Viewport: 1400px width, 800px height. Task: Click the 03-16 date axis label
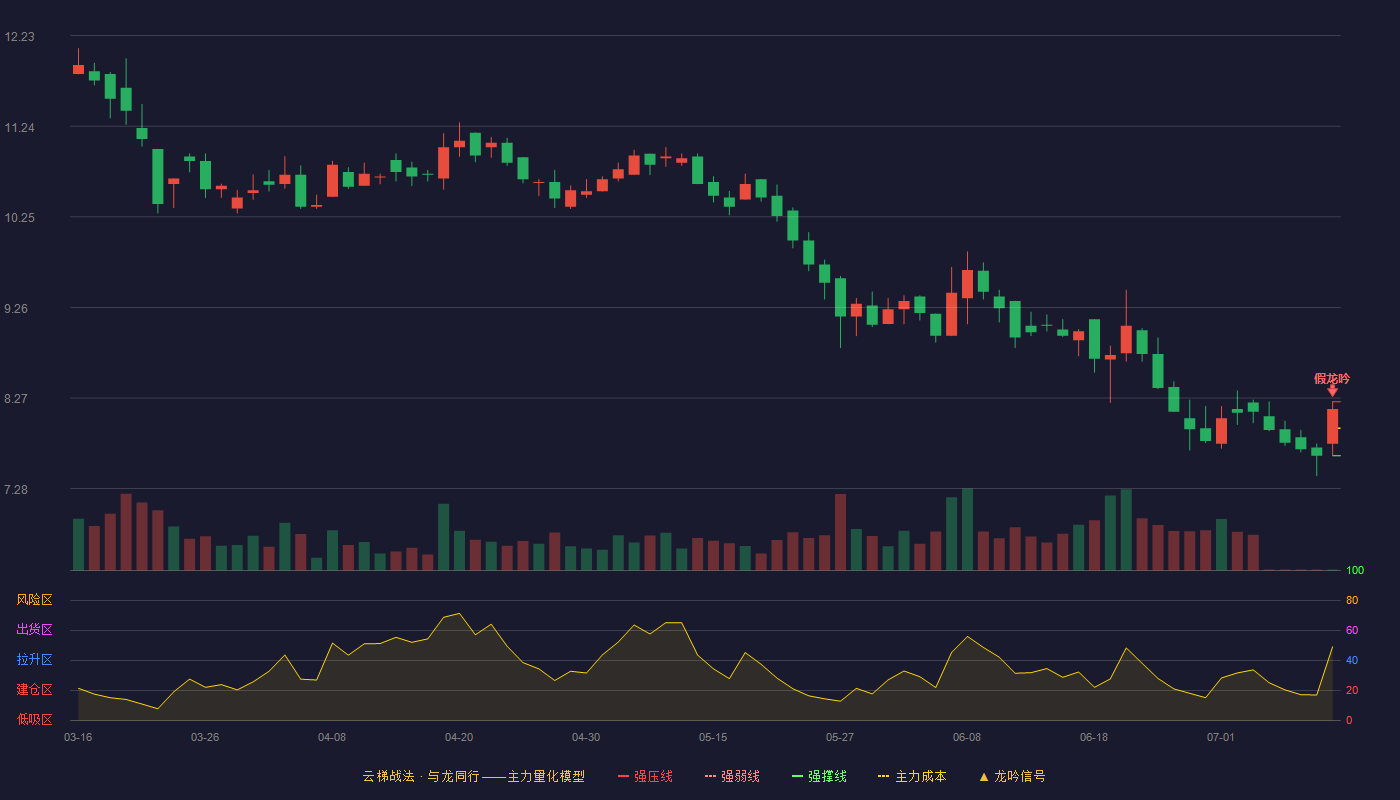pyautogui.click(x=78, y=737)
